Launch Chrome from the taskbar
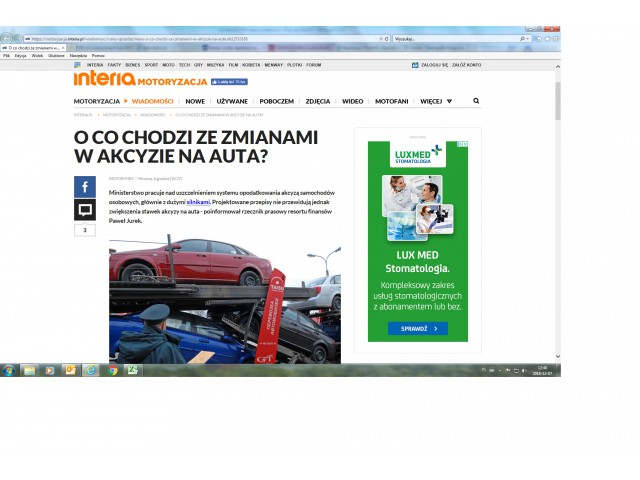Image resolution: width=640 pixels, height=480 pixels. point(112,370)
